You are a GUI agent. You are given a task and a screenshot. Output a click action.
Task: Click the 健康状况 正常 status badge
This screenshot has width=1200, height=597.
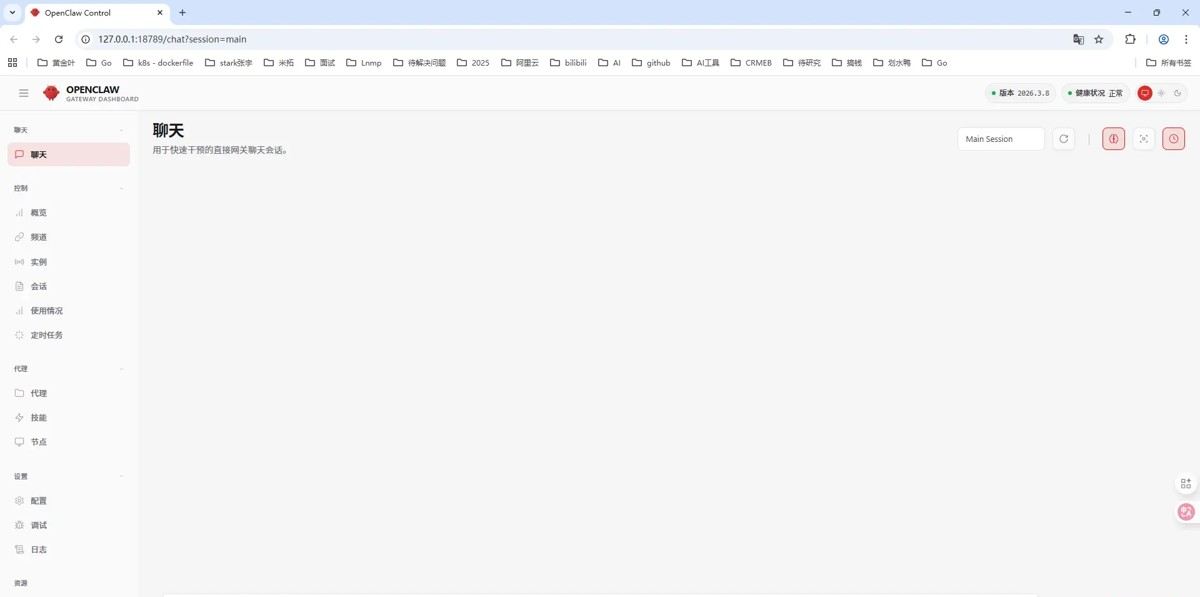(1096, 93)
